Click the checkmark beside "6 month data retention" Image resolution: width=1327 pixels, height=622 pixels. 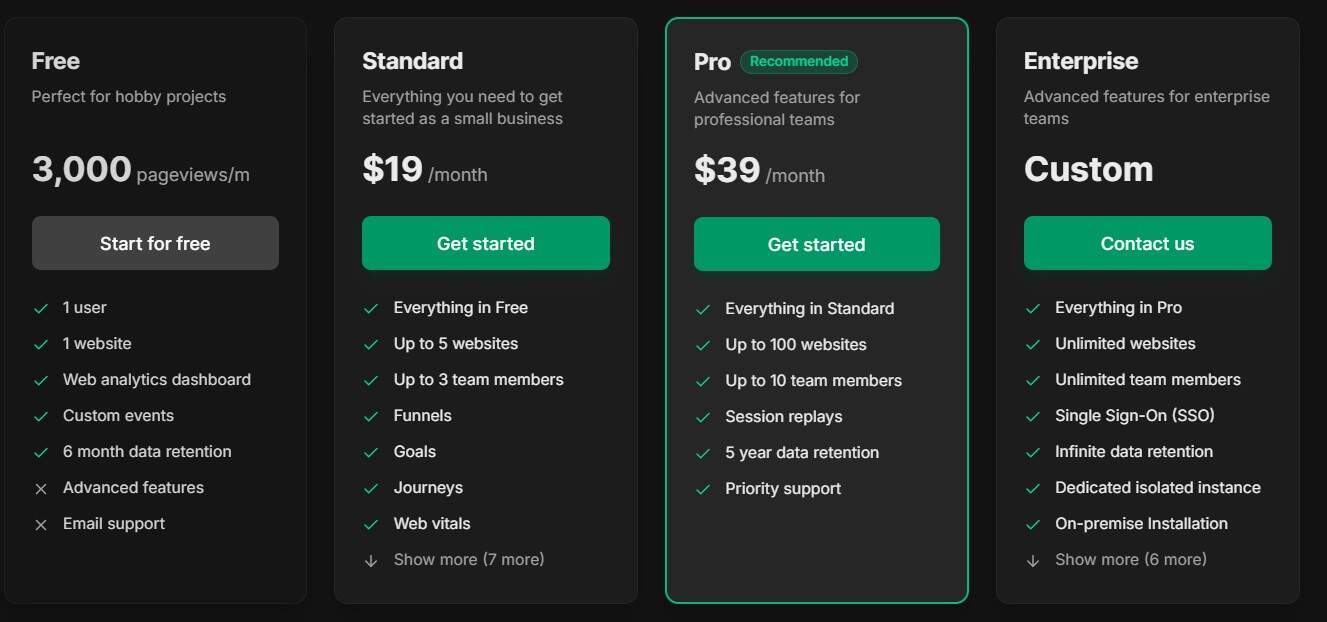[40, 451]
